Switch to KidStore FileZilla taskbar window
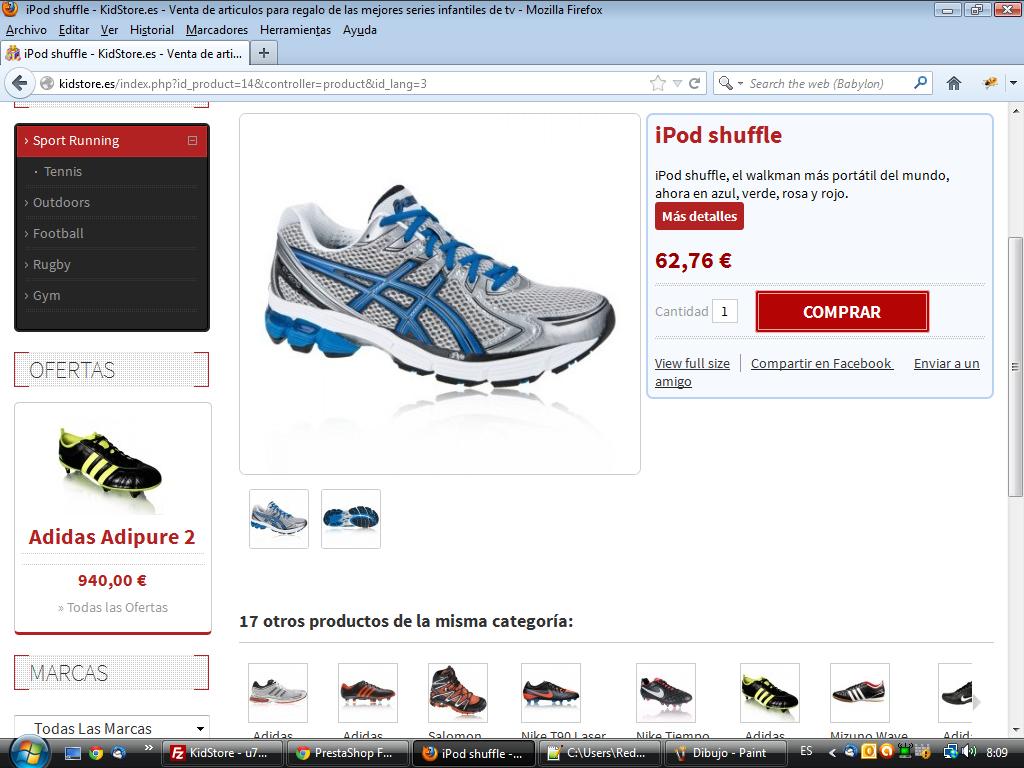Viewport: 1024px width, 768px height. tap(223, 752)
